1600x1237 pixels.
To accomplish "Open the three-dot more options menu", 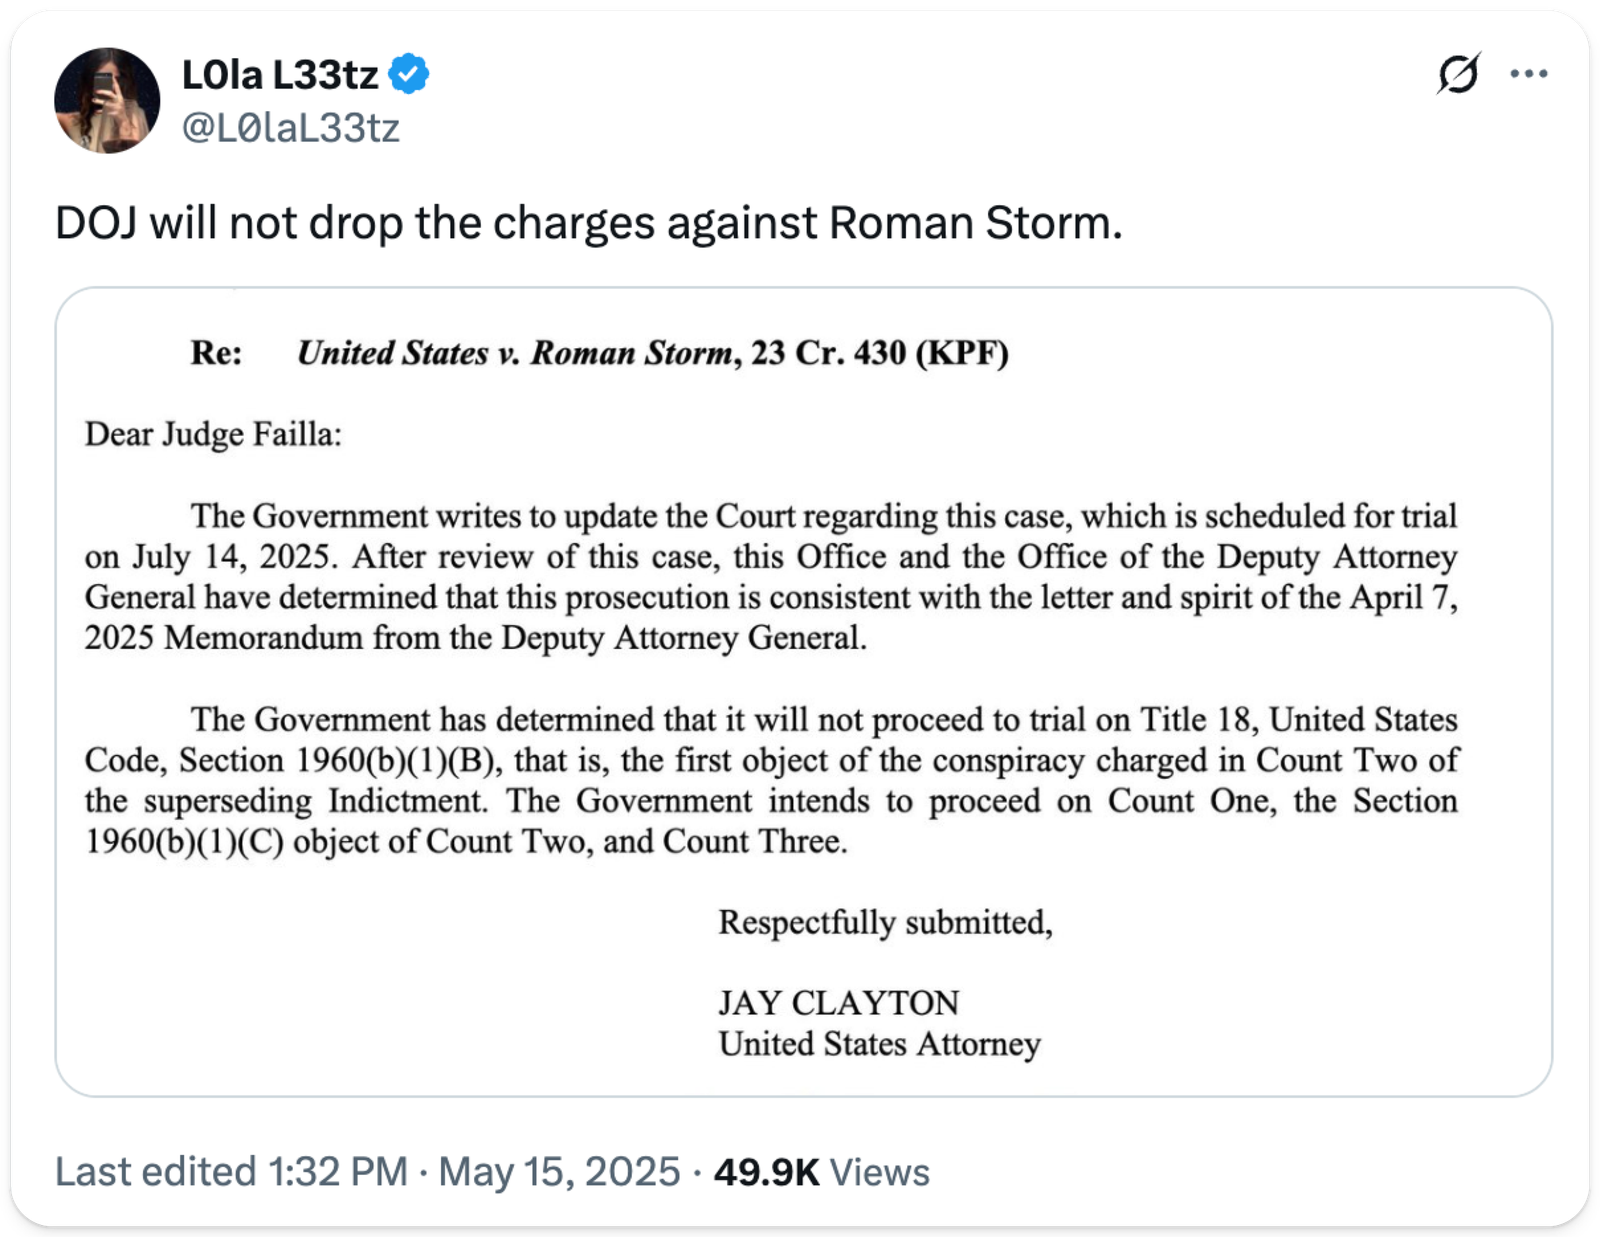I will (x=1529, y=74).
